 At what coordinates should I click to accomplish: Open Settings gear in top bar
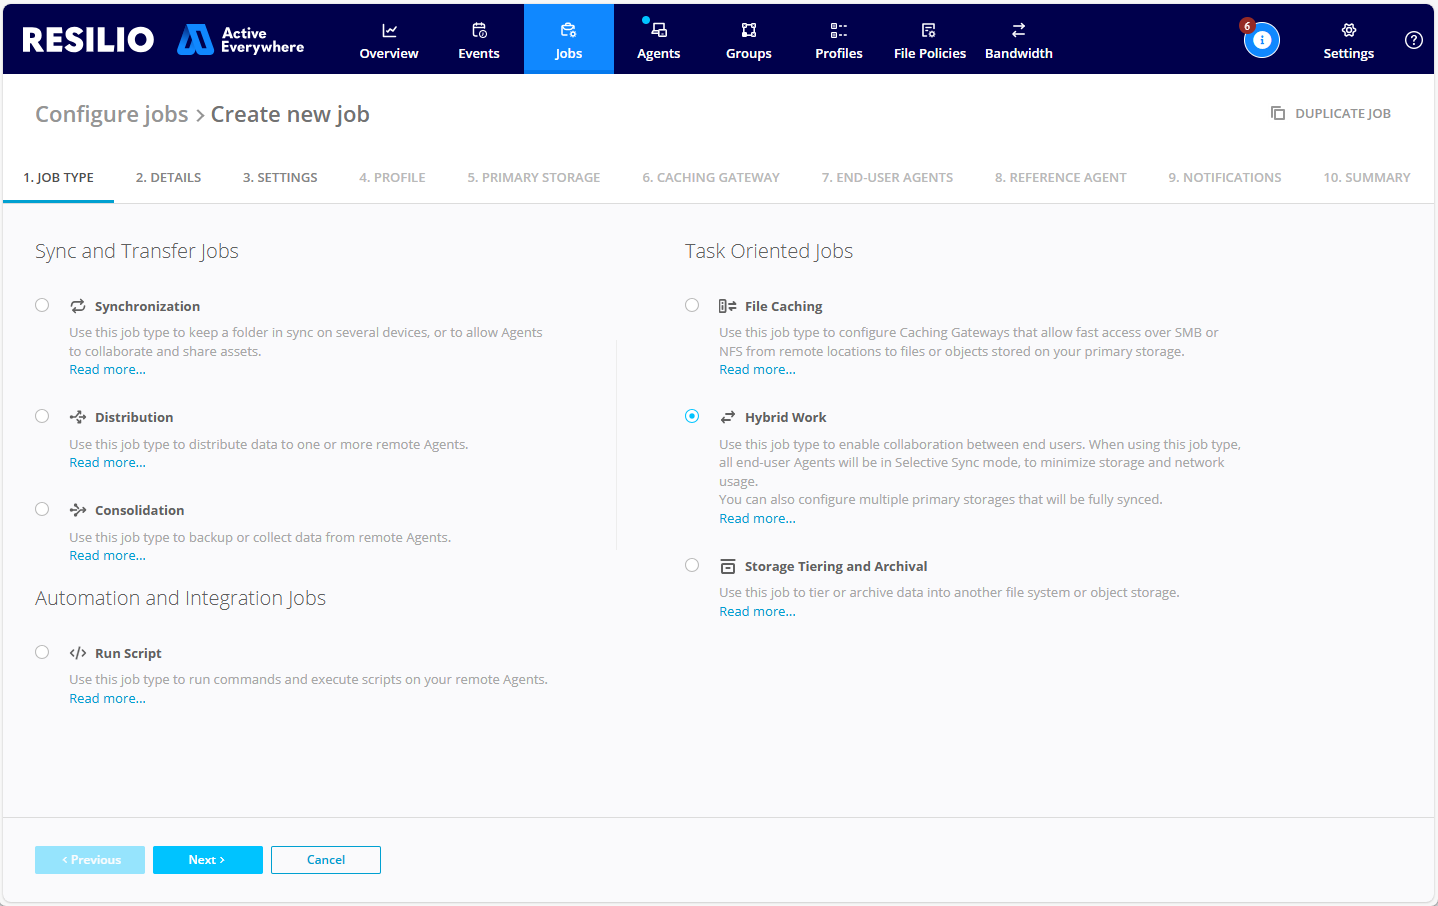coord(1348,40)
